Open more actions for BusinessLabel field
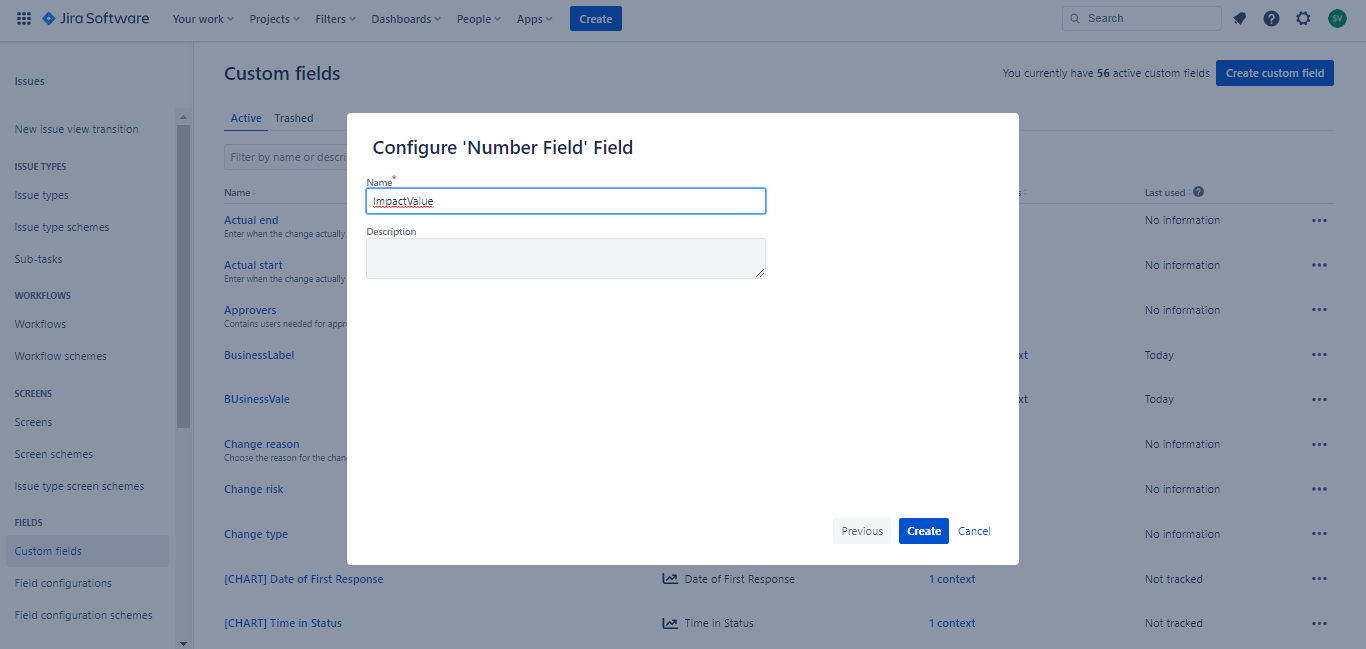This screenshot has width=1366, height=649. point(1319,355)
